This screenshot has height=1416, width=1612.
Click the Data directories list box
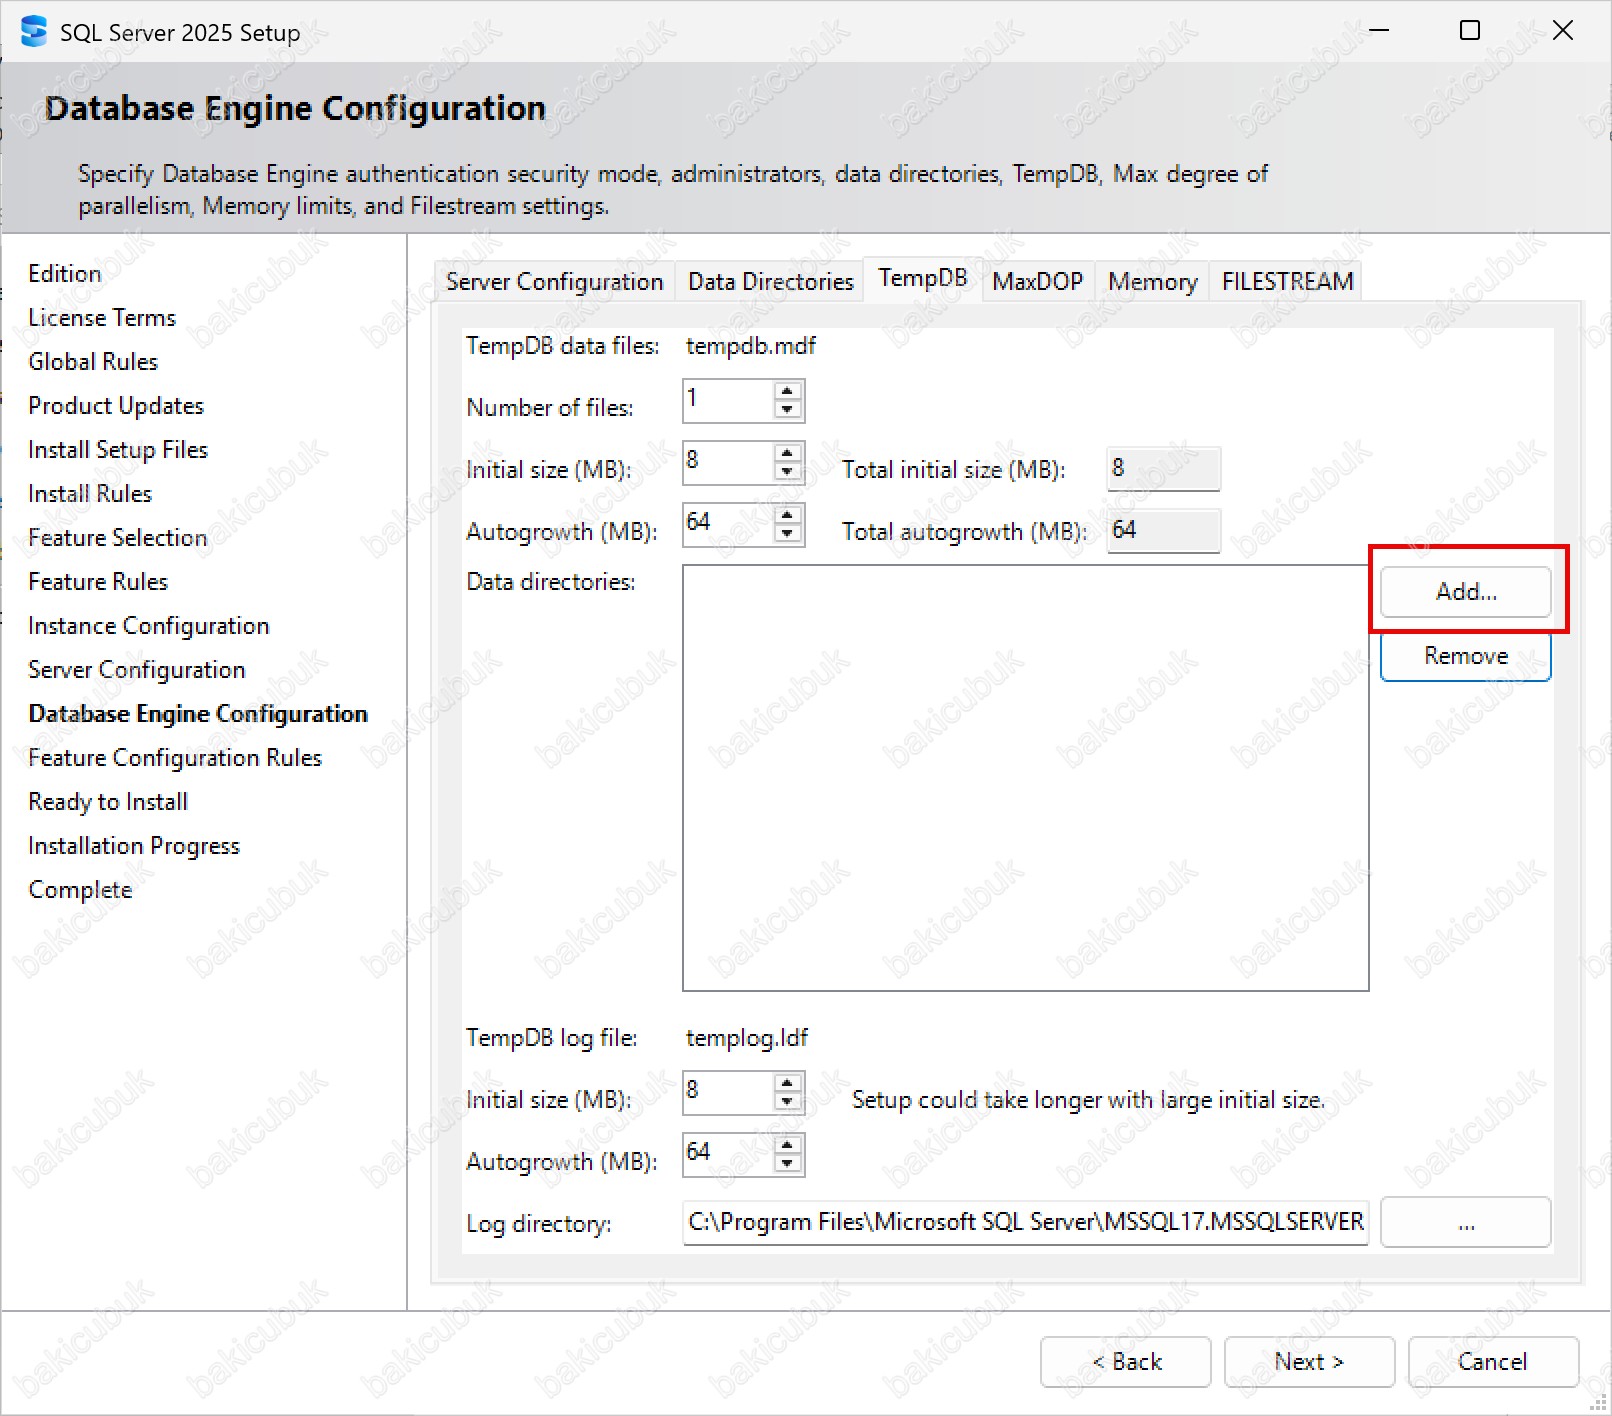(1025, 778)
